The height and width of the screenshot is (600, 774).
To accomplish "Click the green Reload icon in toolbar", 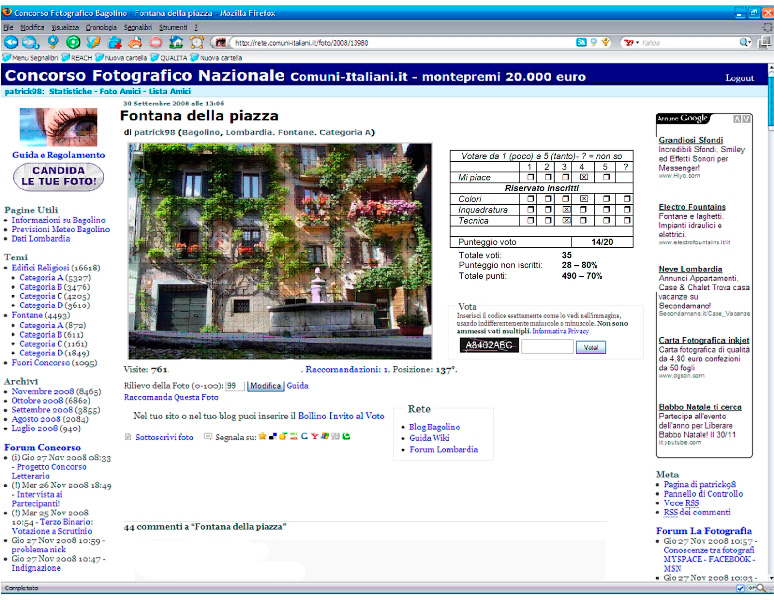I will coord(73,43).
